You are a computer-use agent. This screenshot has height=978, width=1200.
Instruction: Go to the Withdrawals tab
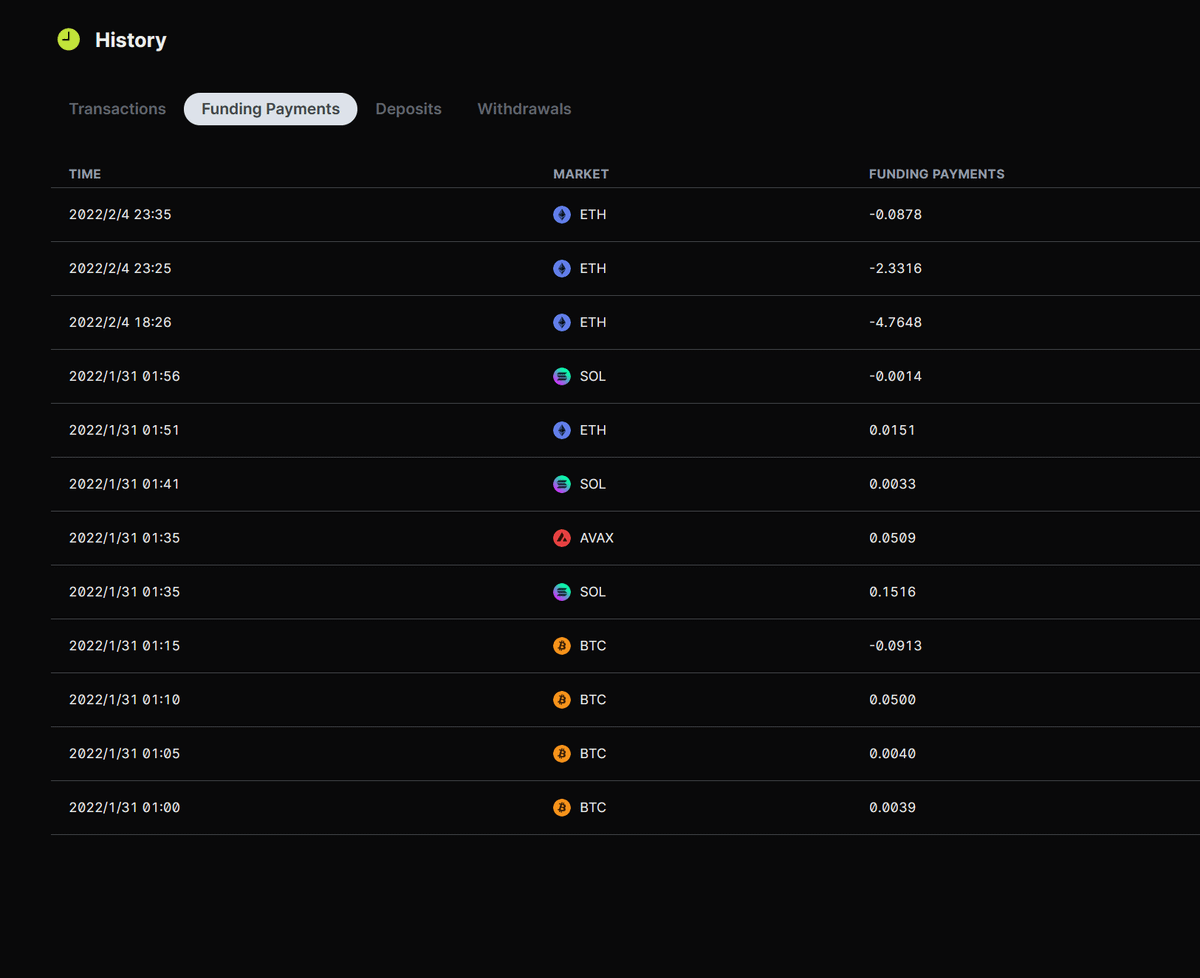tap(524, 109)
